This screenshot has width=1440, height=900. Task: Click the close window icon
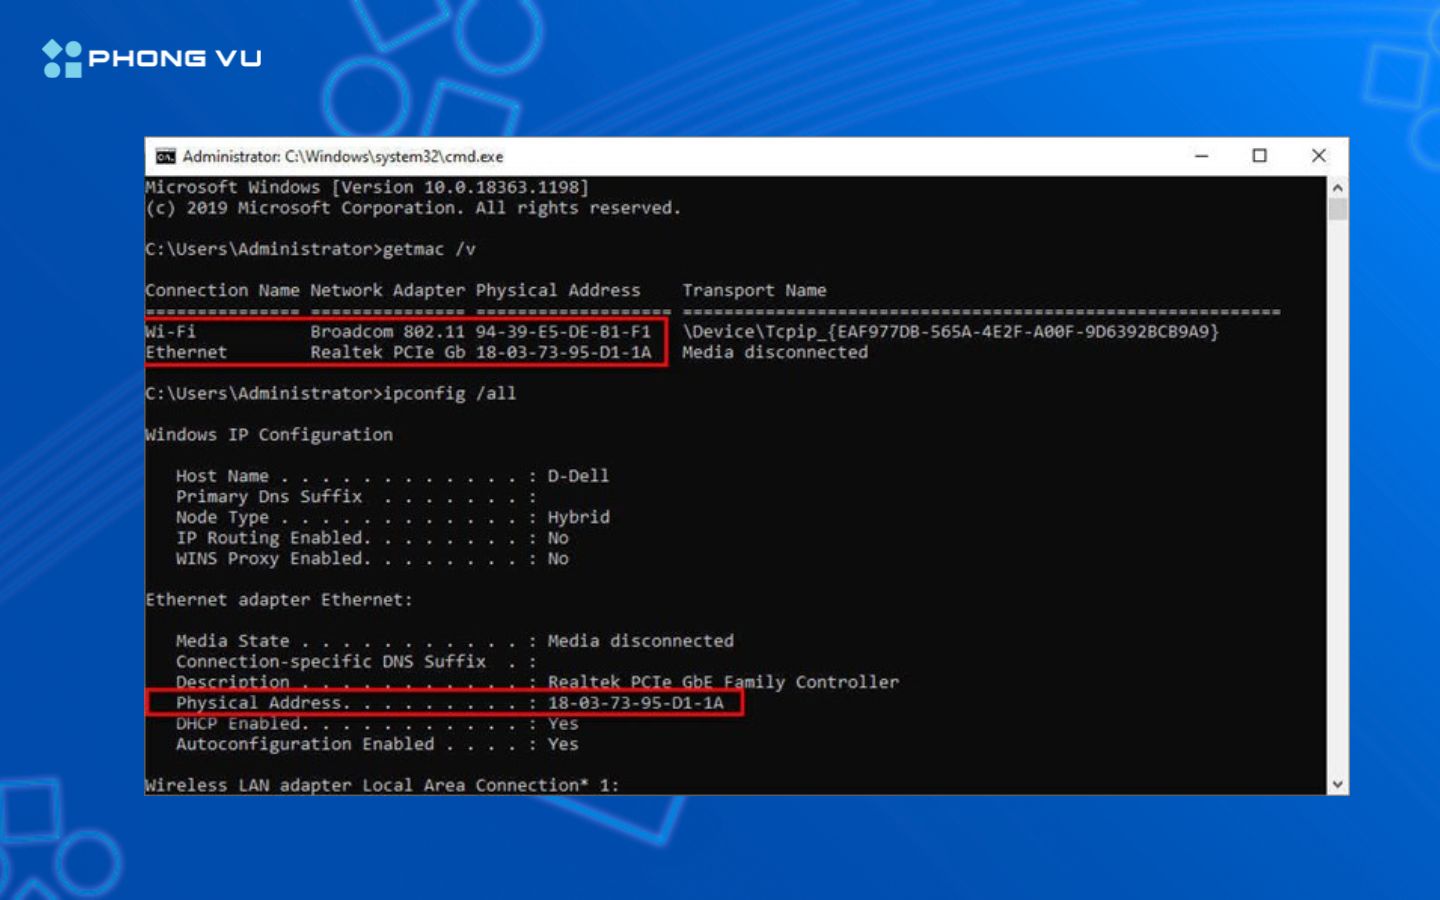1318,156
